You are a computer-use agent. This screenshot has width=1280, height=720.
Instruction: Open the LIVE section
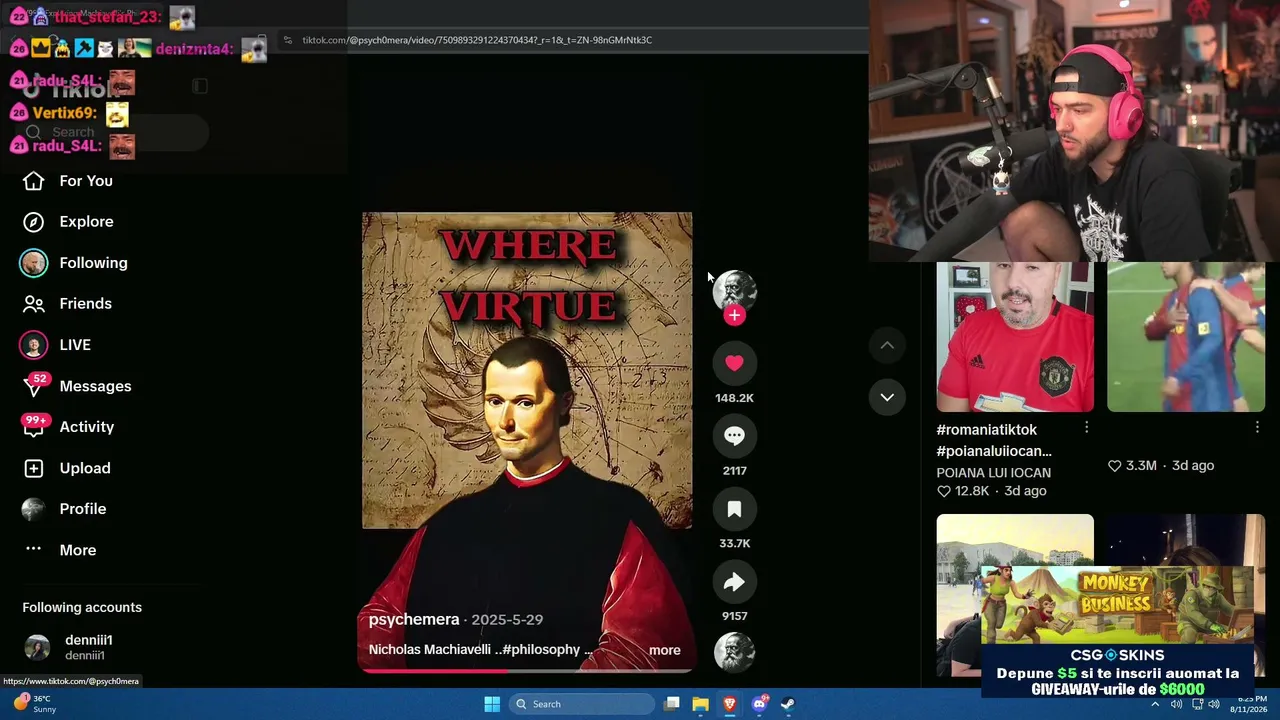56,345
